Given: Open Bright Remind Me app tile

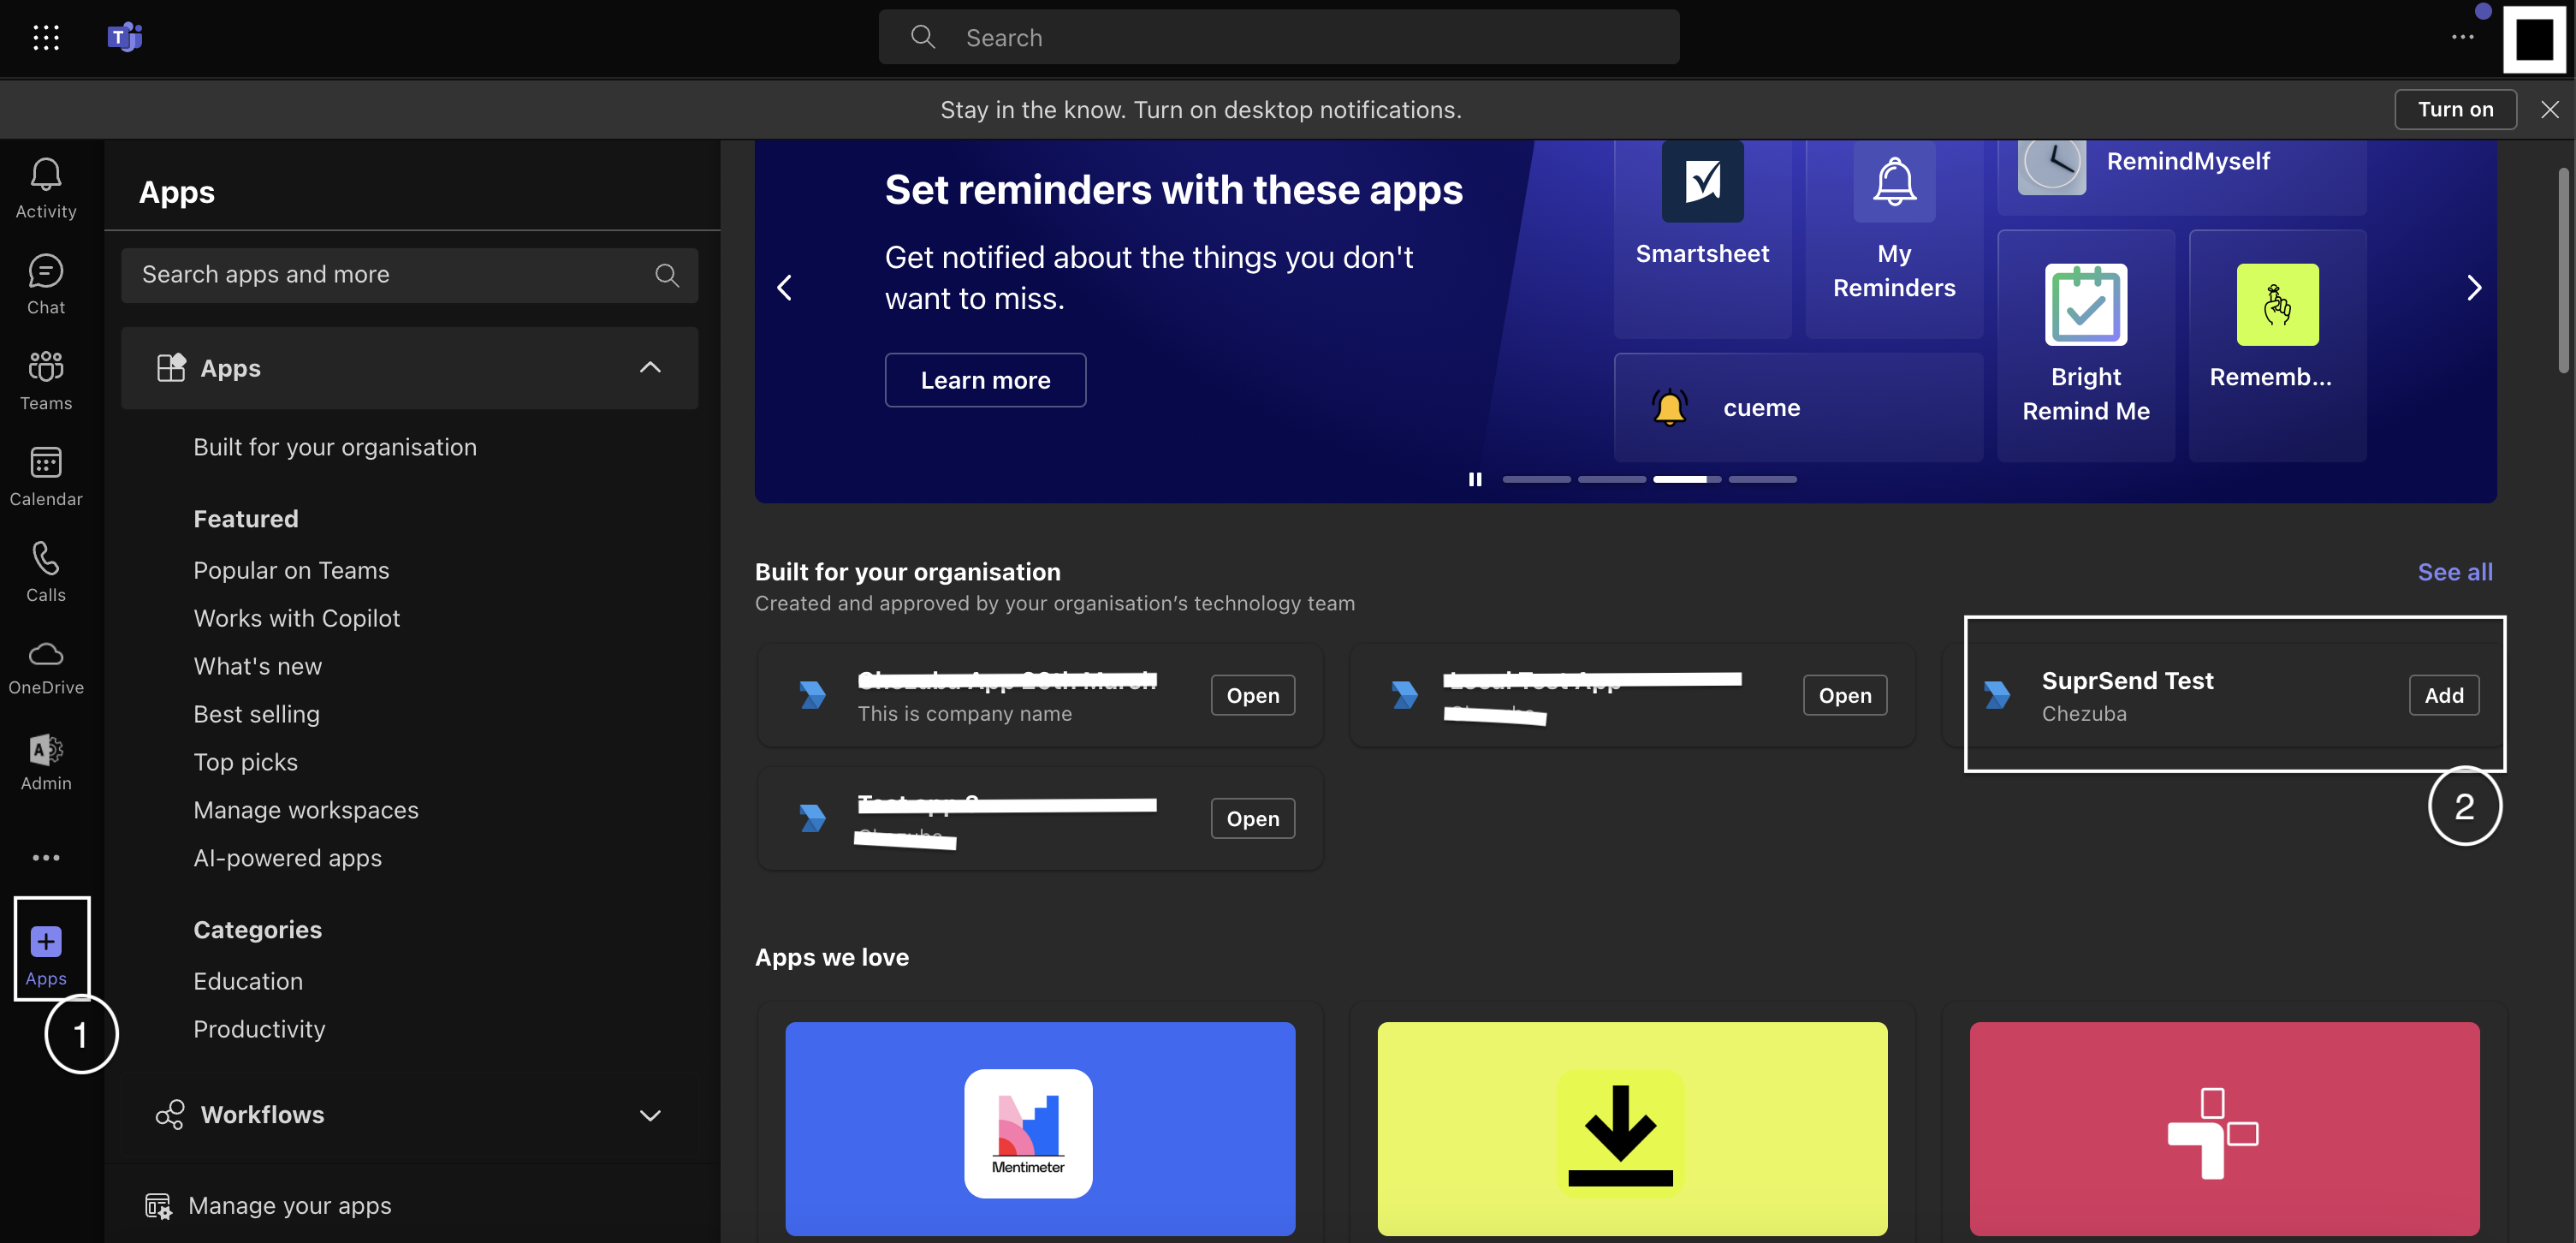Looking at the screenshot, I should [x=2086, y=346].
